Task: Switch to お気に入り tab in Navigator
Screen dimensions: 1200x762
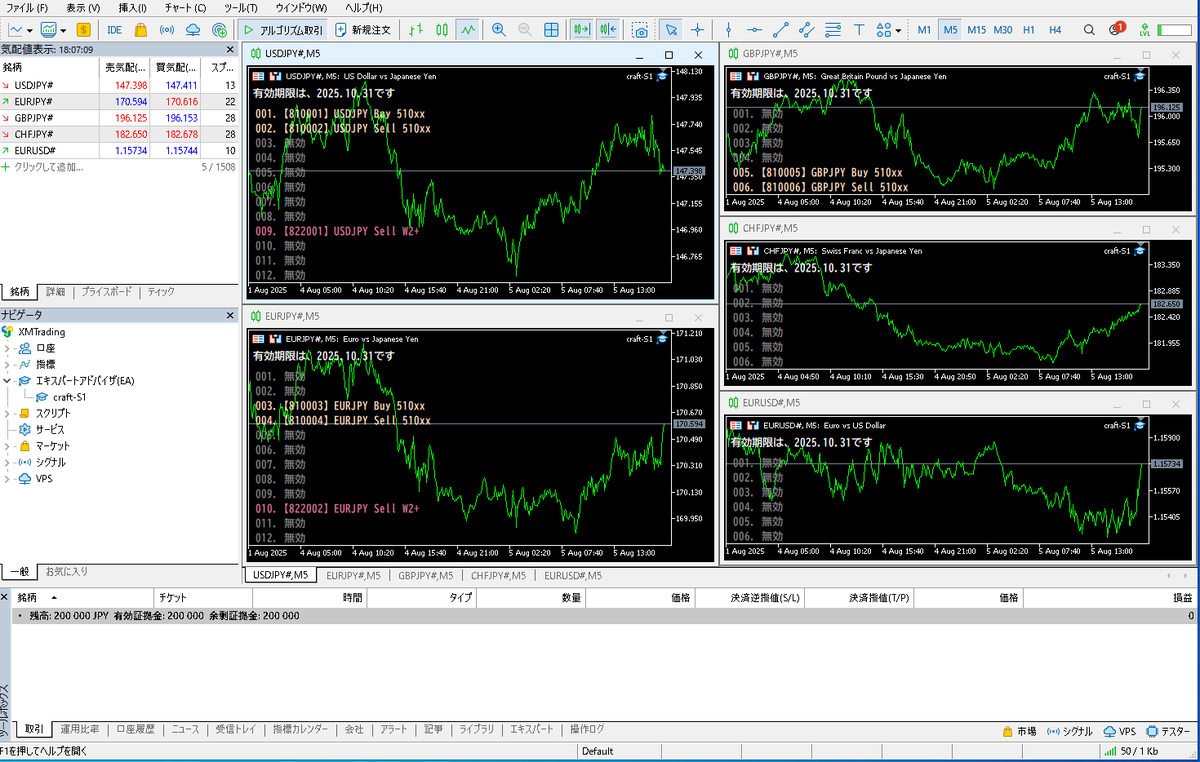Action: pyautogui.click(x=67, y=572)
